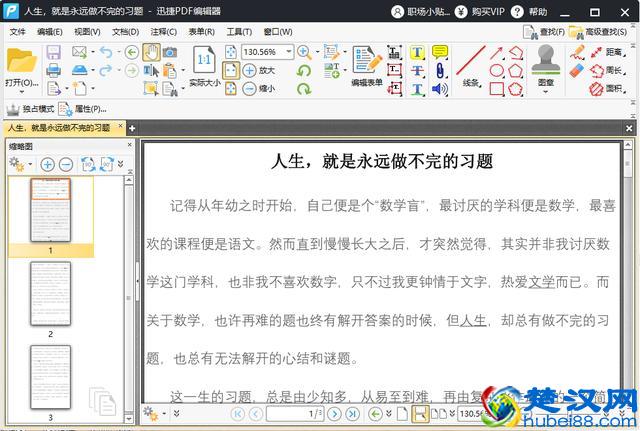640x431 pixels.
Task: Expand the 图章 stamp dropdown arrow
Action: click(545, 91)
